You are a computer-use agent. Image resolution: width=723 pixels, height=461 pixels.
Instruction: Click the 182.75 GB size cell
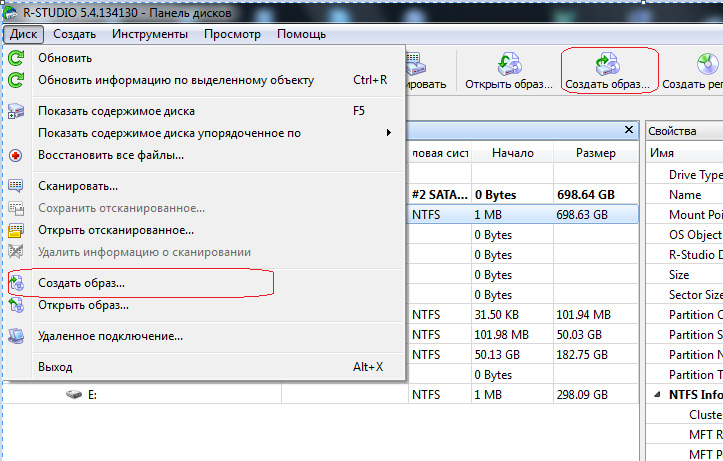(x=596, y=355)
